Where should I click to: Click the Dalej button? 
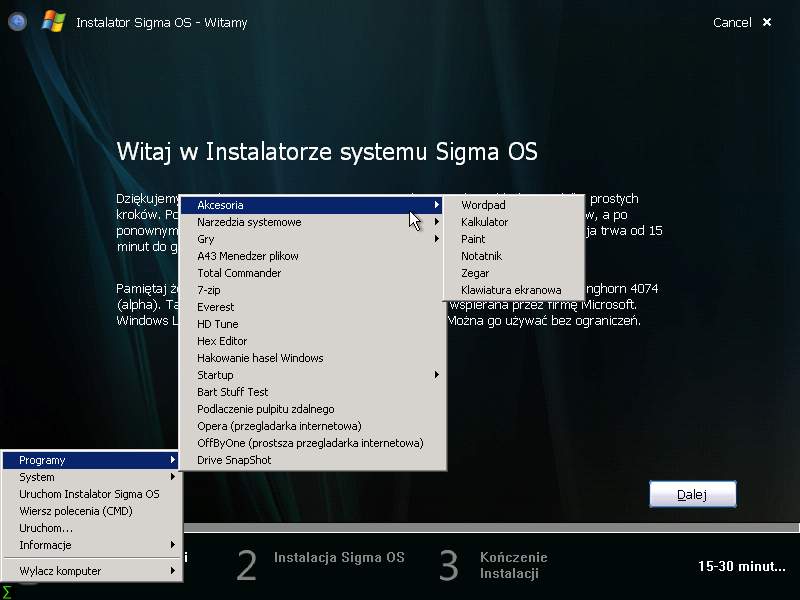coord(692,494)
